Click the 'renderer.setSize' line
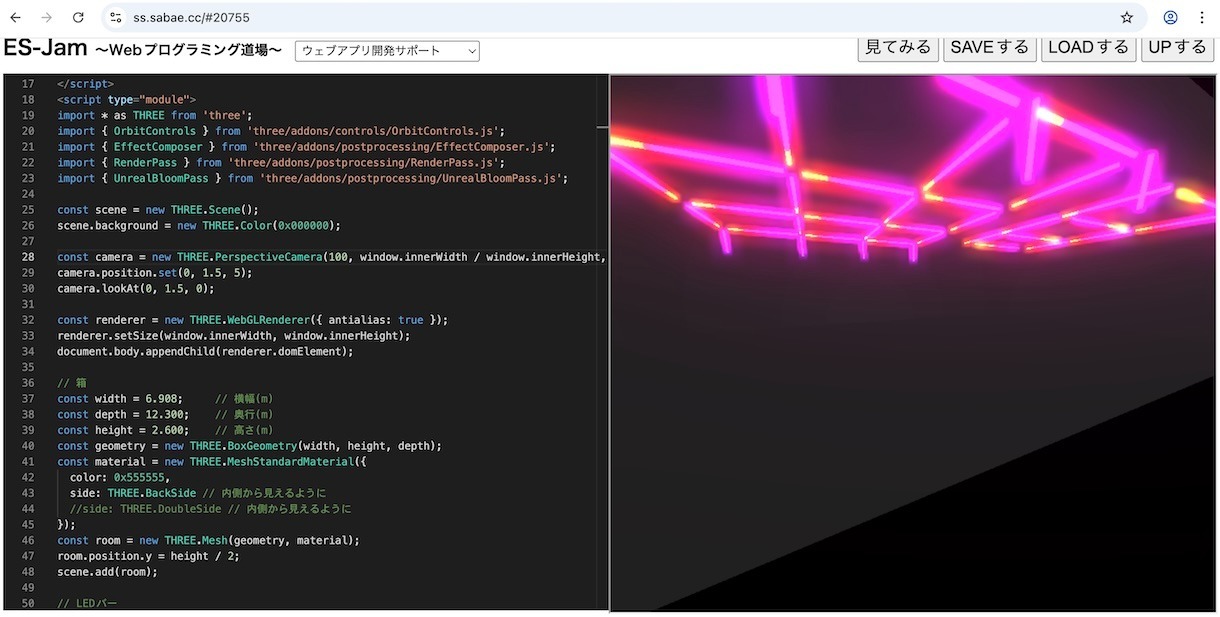 pyautogui.click(x=234, y=335)
